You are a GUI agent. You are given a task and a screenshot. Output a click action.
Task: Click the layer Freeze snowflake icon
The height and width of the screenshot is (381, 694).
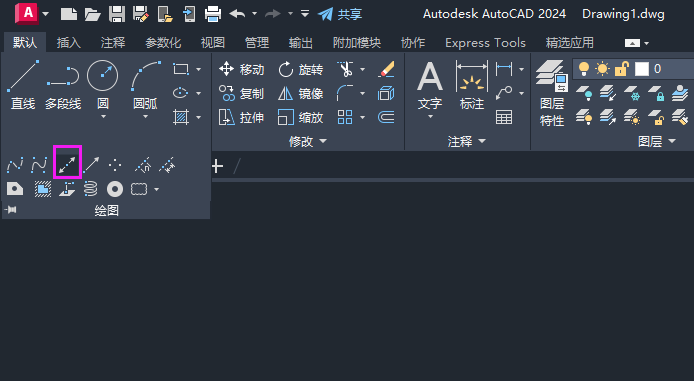[x=632, y=93]
